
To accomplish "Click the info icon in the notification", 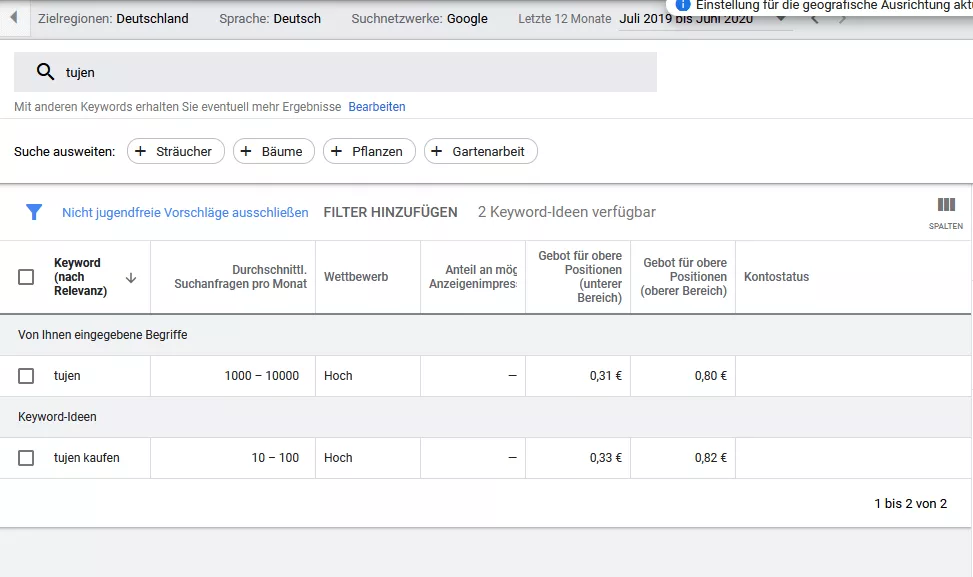I will [683, 5].
